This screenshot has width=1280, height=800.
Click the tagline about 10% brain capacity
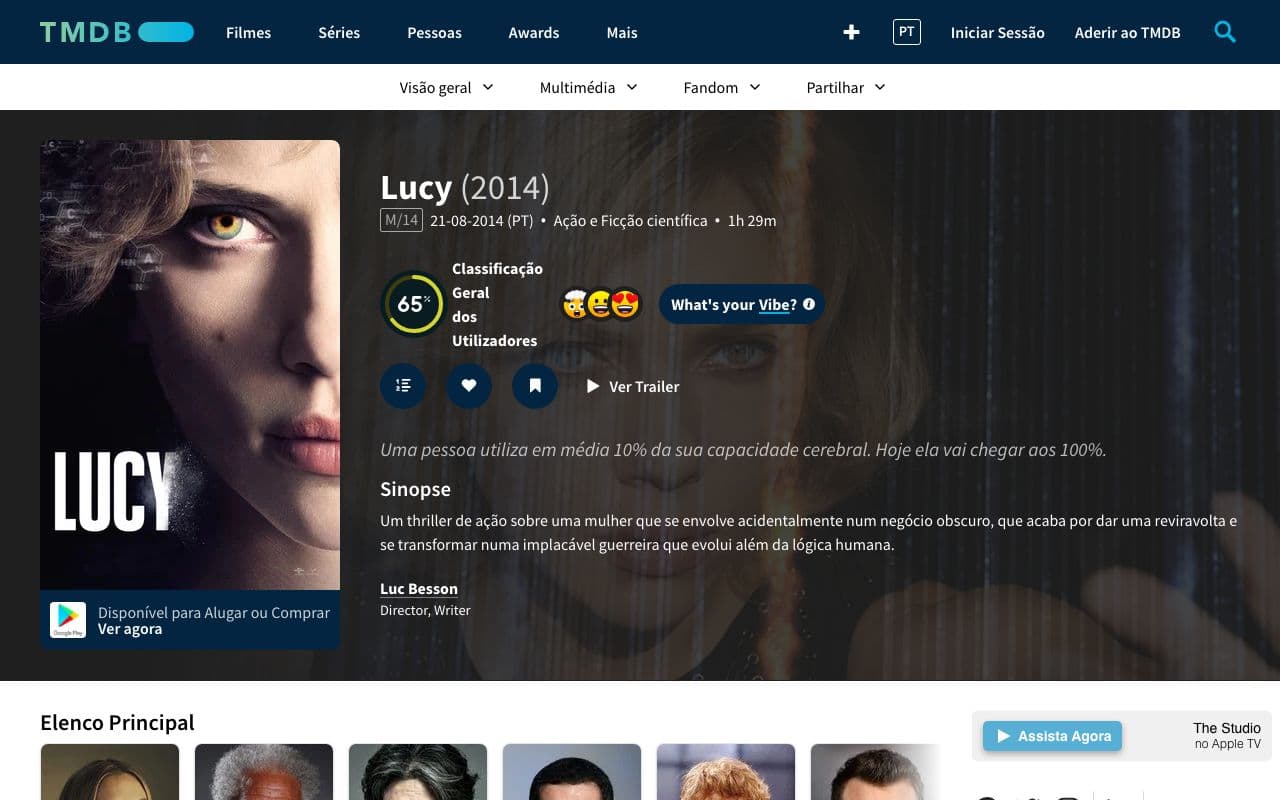[743, 450]
